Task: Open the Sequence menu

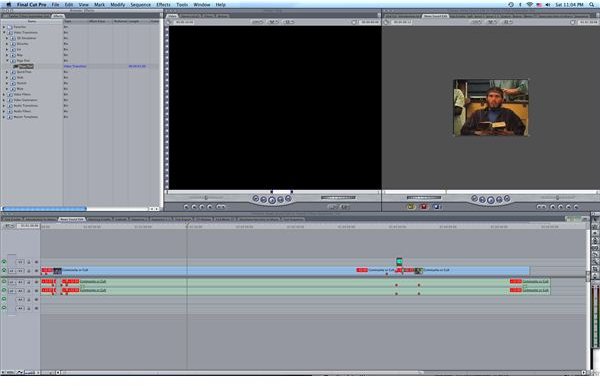Action: click(140, 5)
